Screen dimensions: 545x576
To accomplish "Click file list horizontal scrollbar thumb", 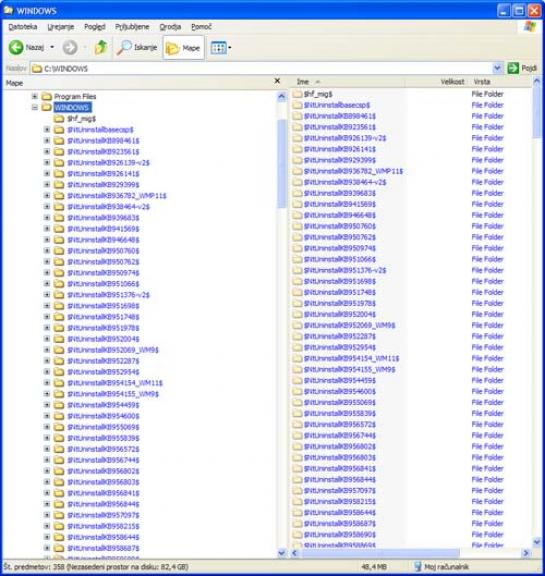I will 380,553.
